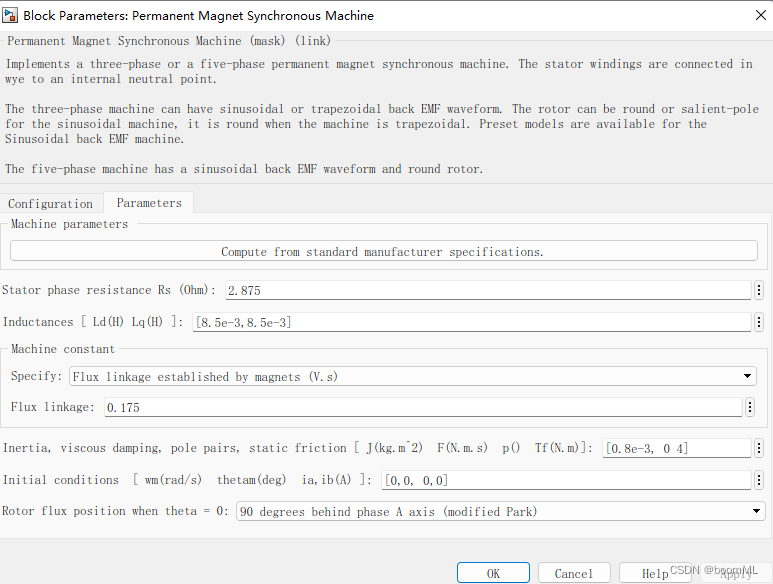Open the Rotor flux position dropdown
This screenshot has height=584, width=773.
[500, 512]
